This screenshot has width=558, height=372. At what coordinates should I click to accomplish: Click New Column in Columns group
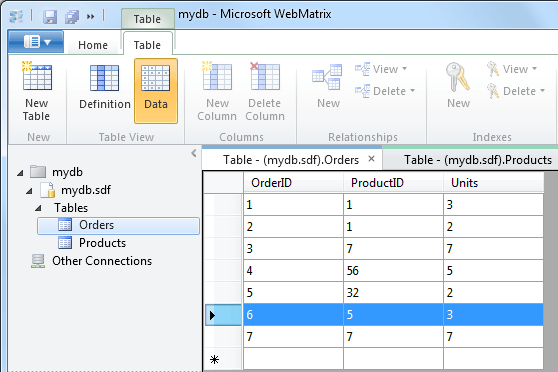(217, 91)
